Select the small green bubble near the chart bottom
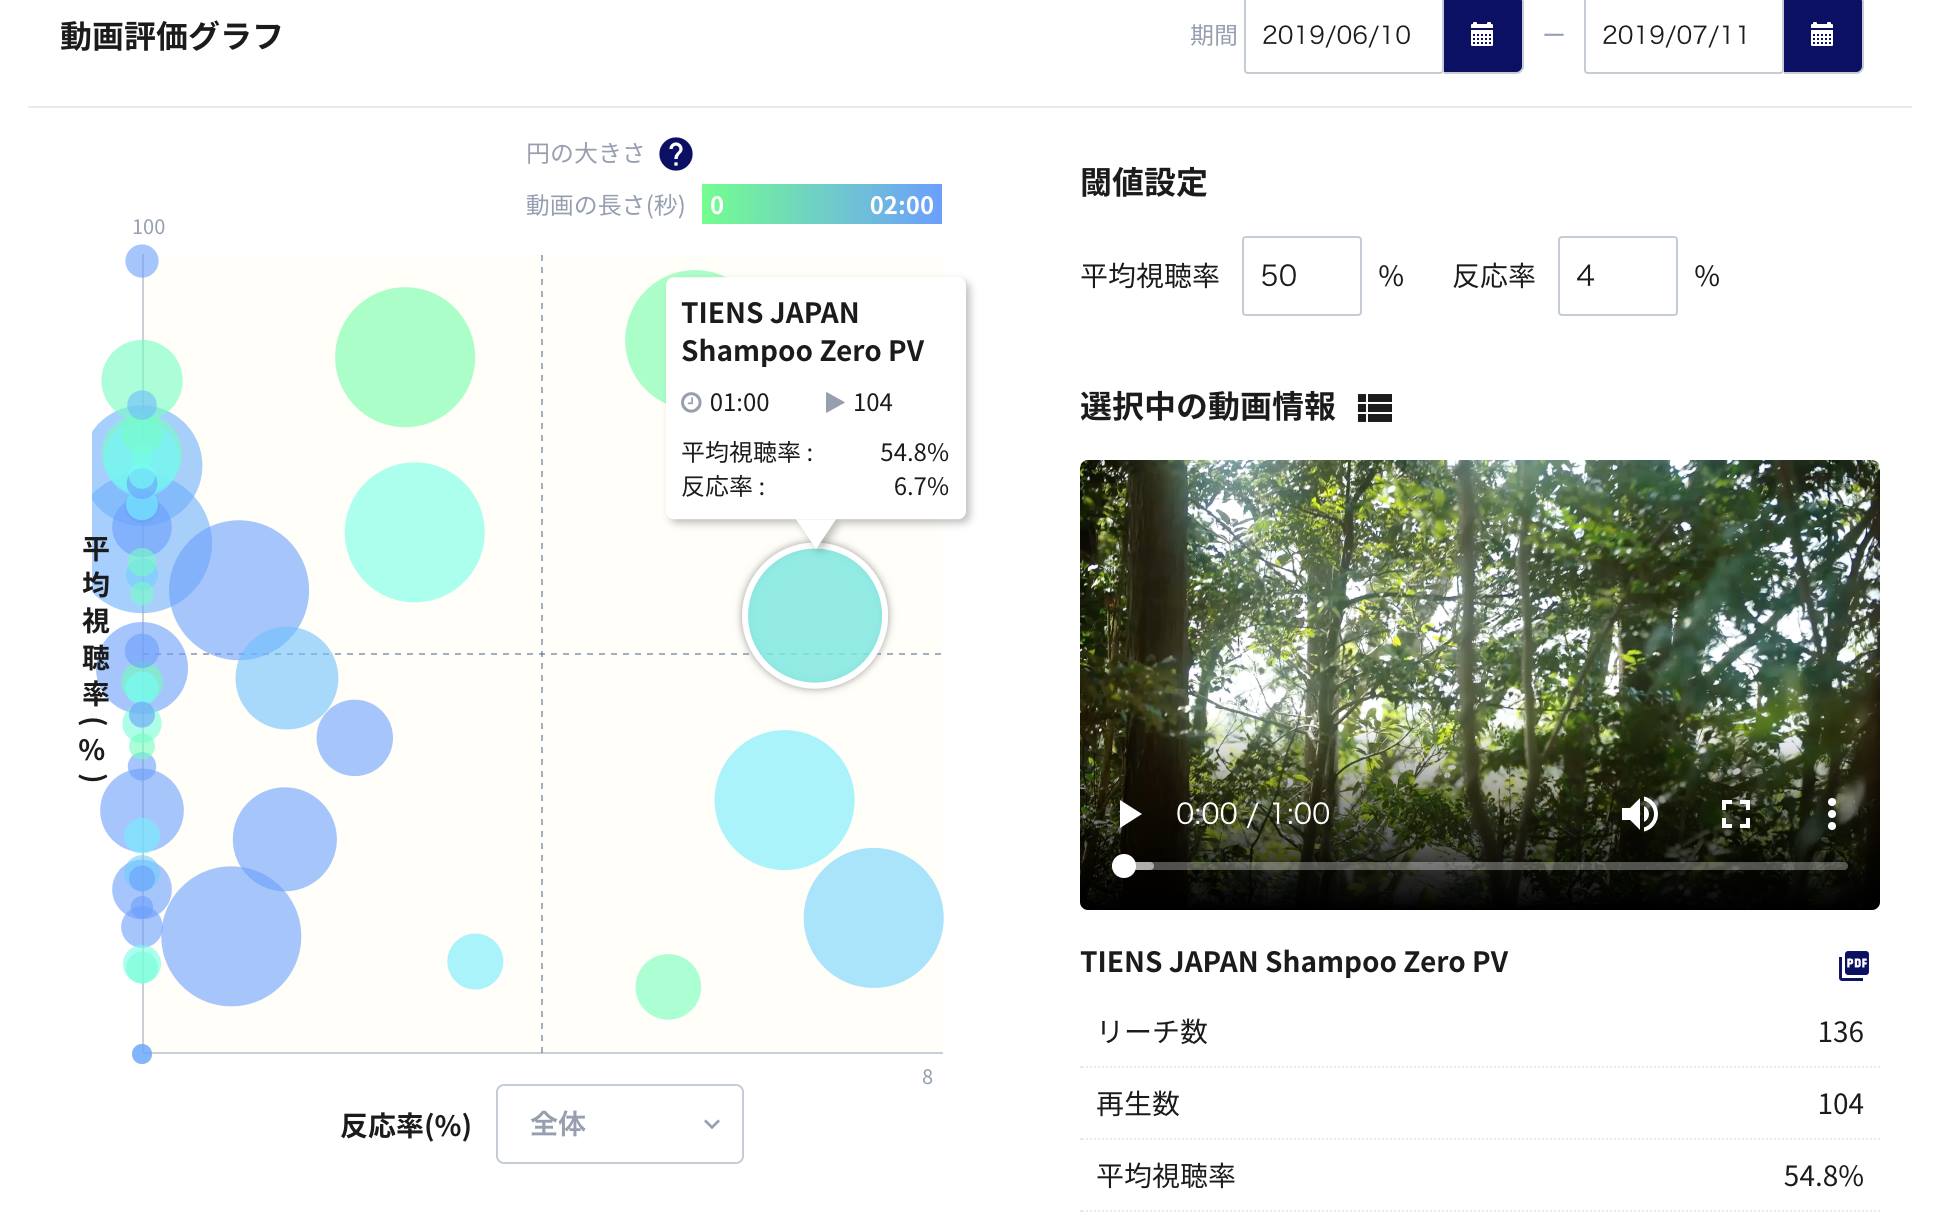Image resolution: width=1948 pixels, height=1222 pixels. [x=668, y=987]
